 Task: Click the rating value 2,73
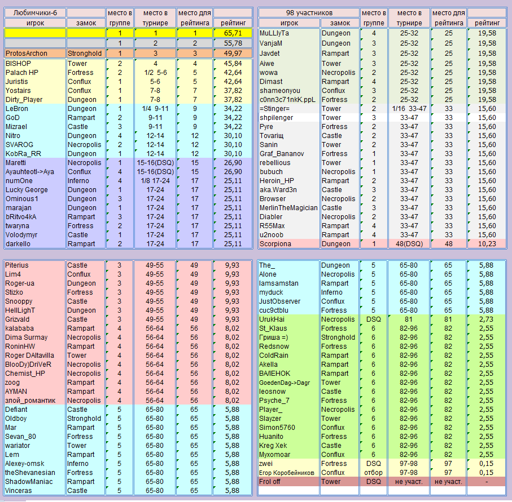click(x=486, y=319)
